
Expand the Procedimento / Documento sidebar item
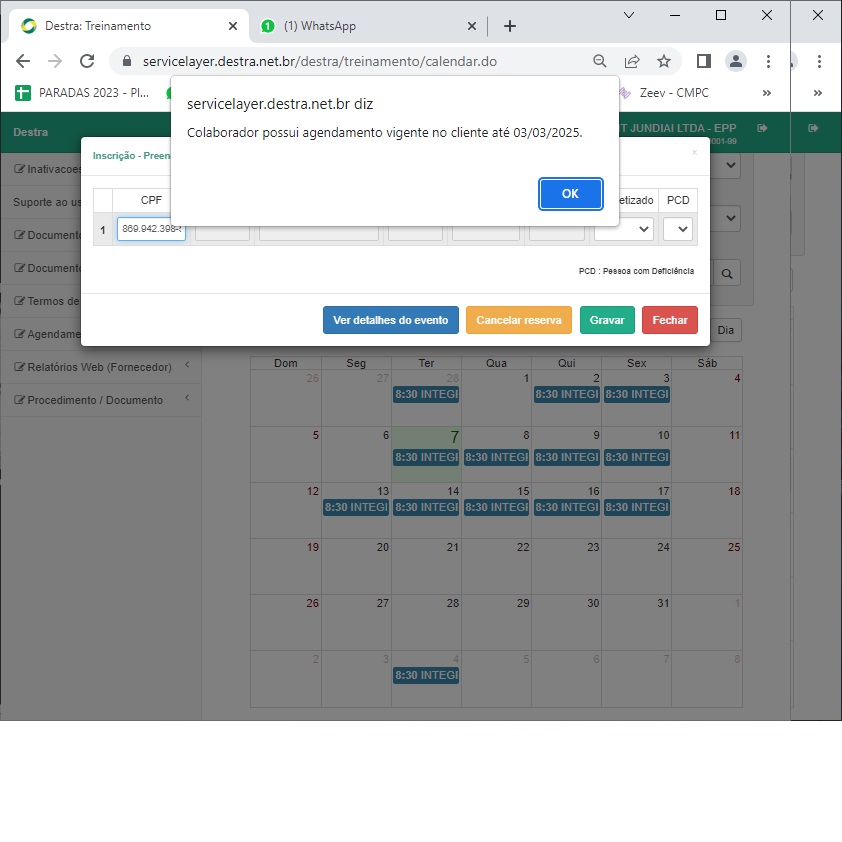pyautogui.click(x=100, y=400)
